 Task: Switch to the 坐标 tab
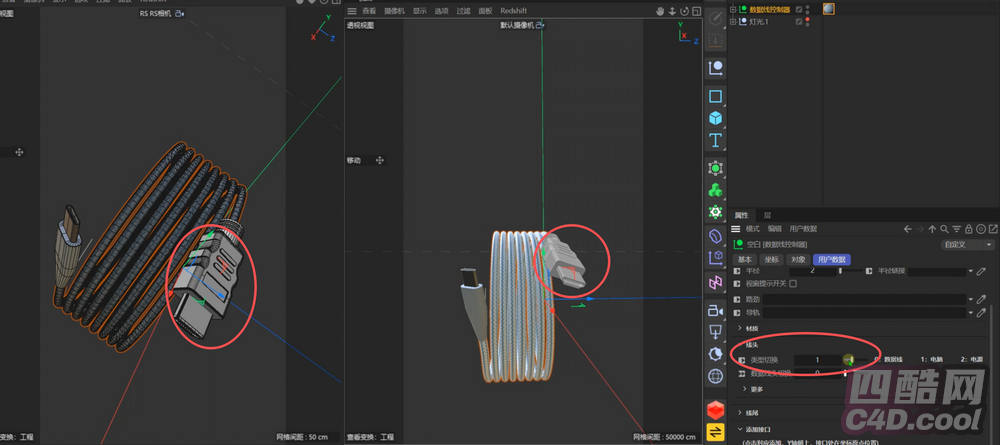tap(770, 259)
